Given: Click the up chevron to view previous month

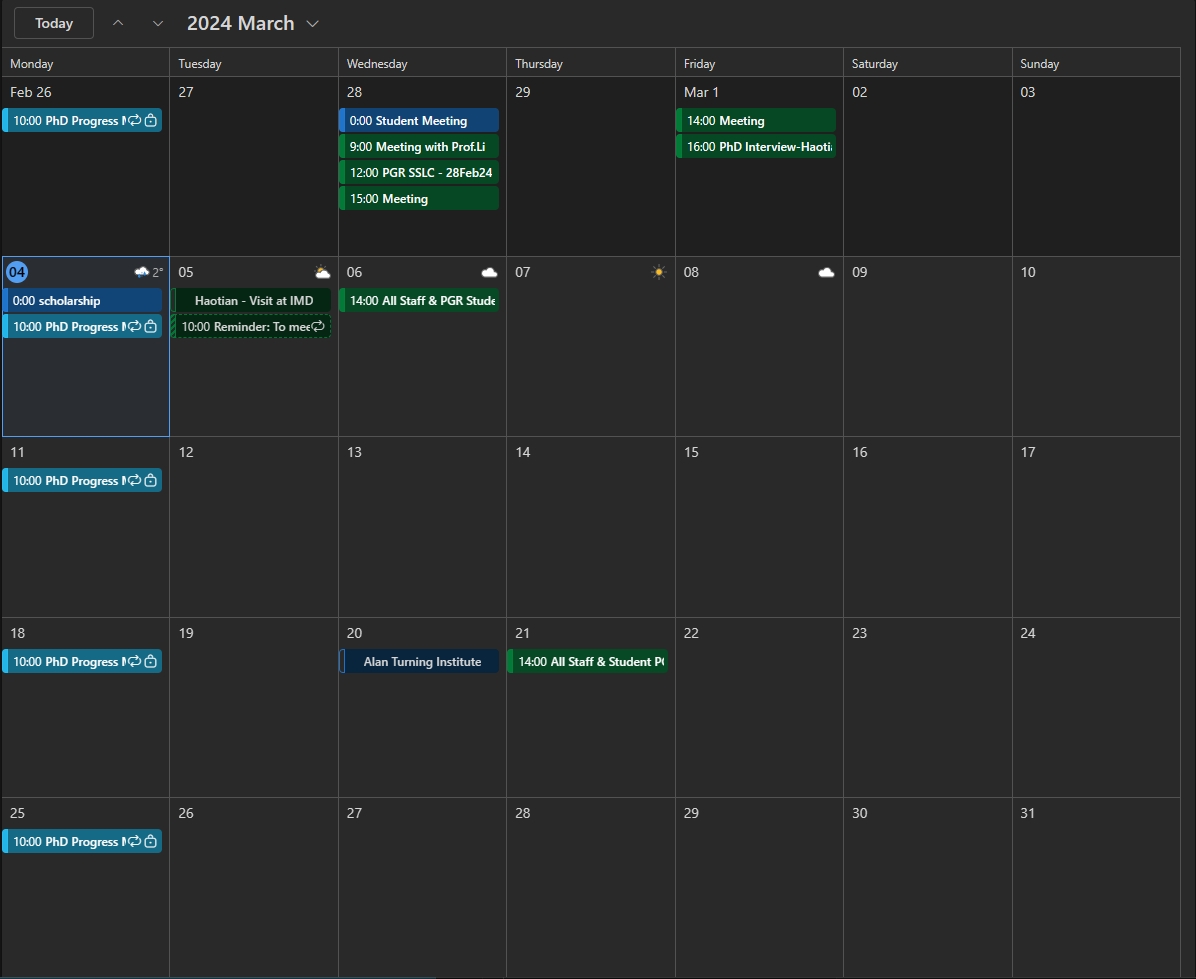Looking at the screenshot, I should tap(117, 23).
